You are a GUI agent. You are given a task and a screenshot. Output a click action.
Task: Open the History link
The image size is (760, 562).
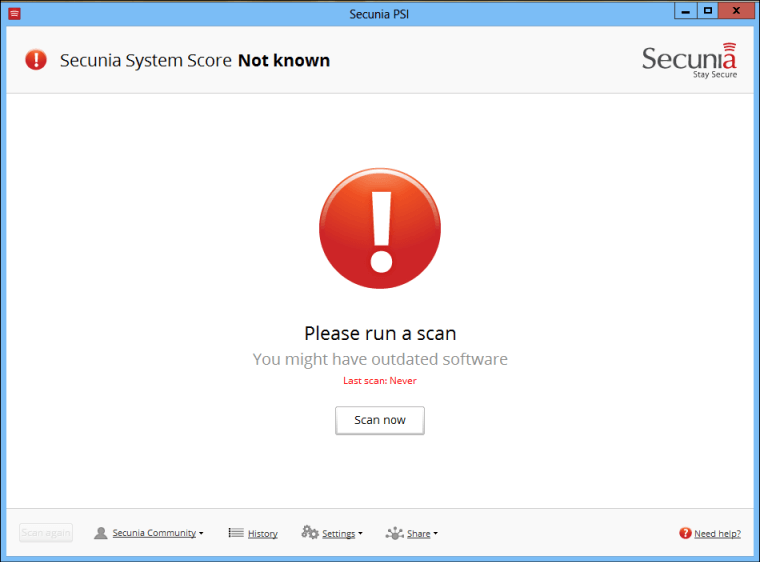[263, 533]
